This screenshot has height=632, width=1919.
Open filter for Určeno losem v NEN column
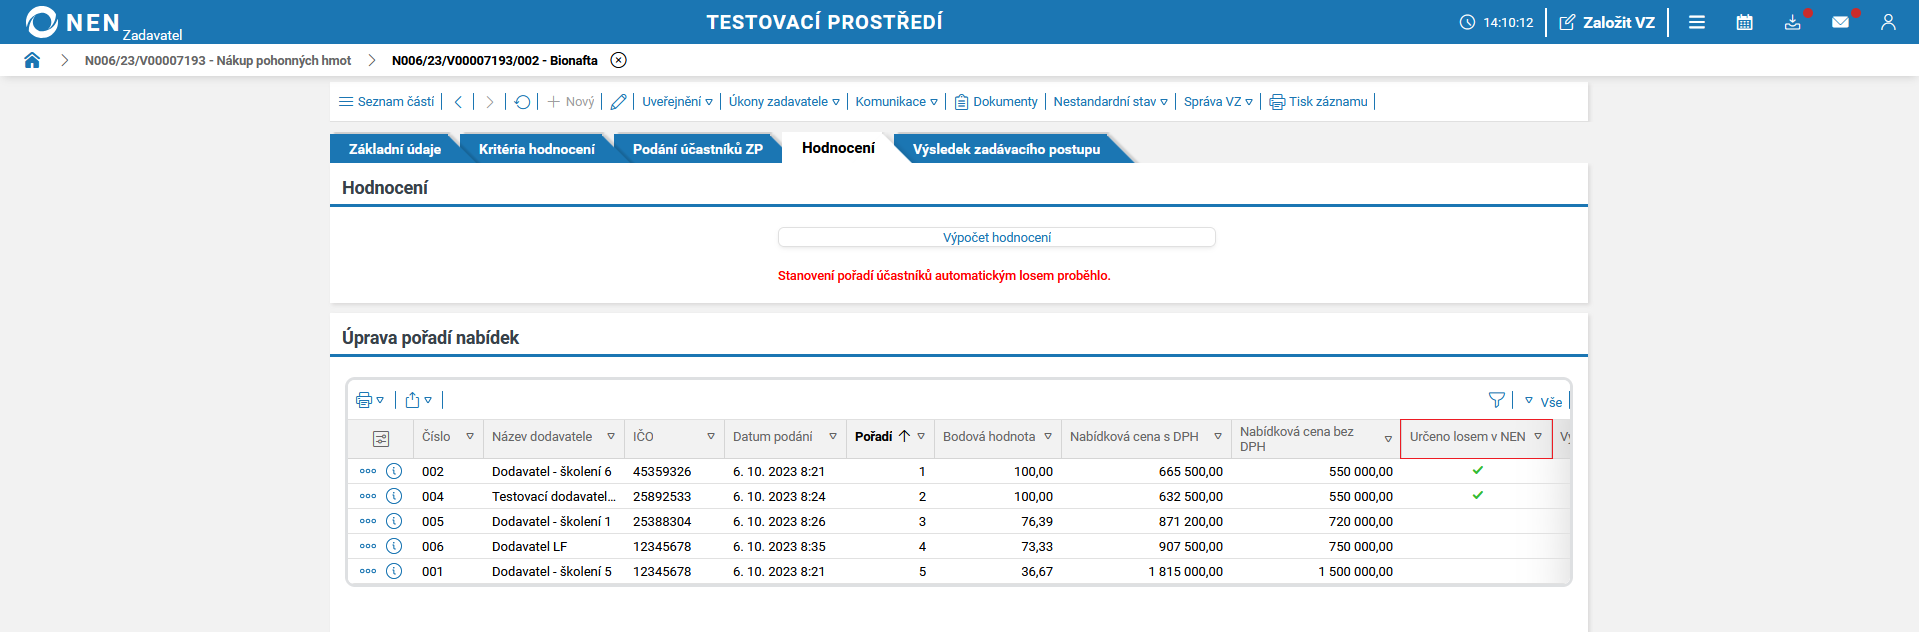(1538, 437)
